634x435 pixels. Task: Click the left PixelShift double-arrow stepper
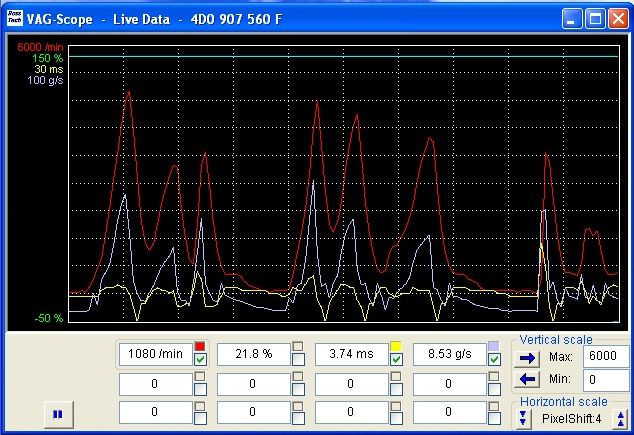point(523,418)
